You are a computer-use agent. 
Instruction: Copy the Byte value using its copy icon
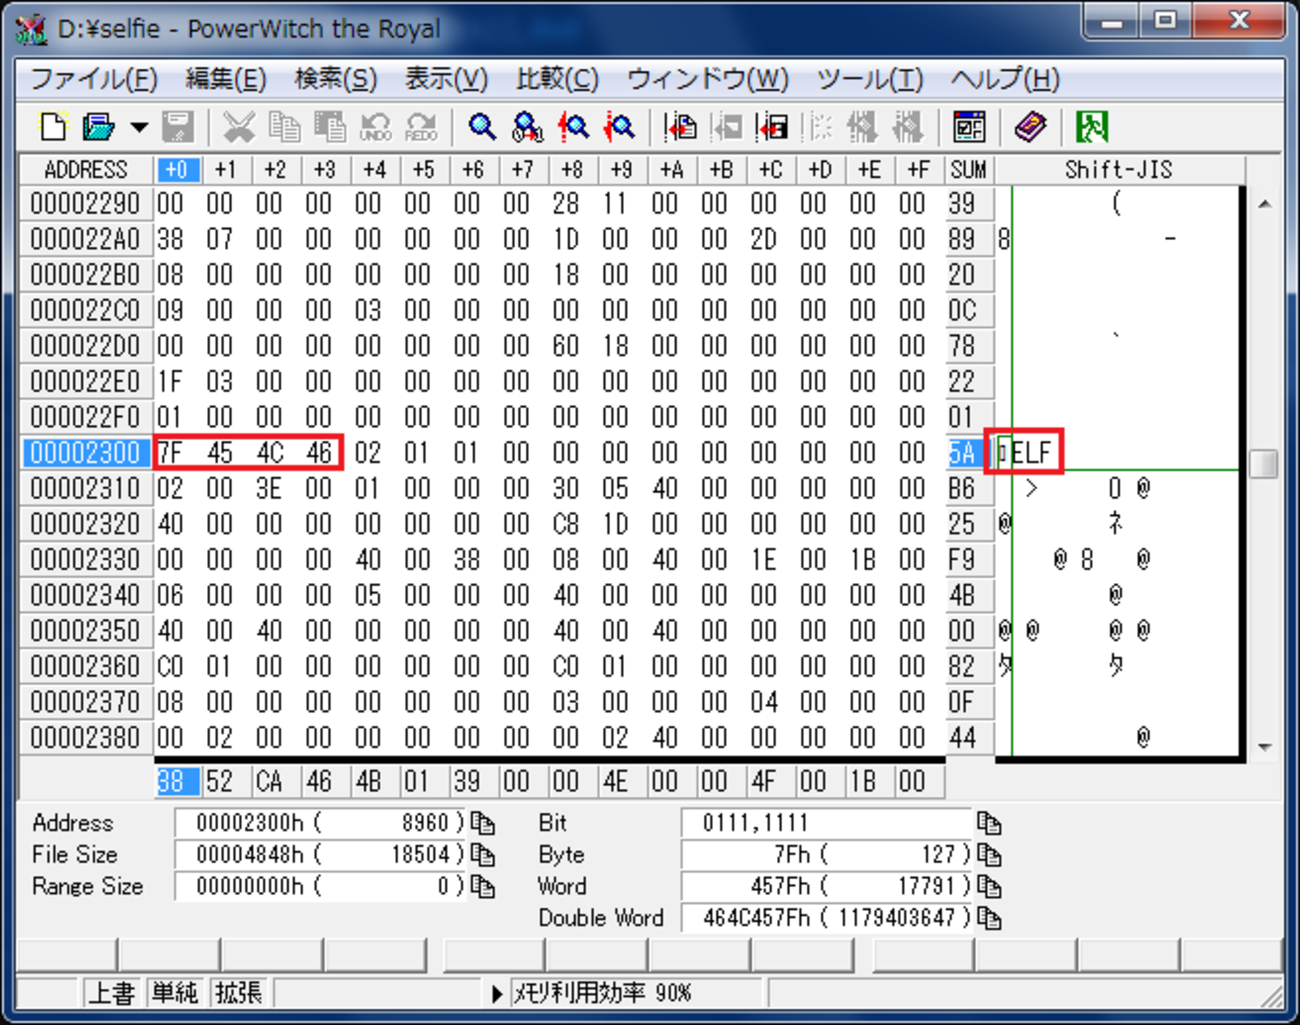[989, 855]
